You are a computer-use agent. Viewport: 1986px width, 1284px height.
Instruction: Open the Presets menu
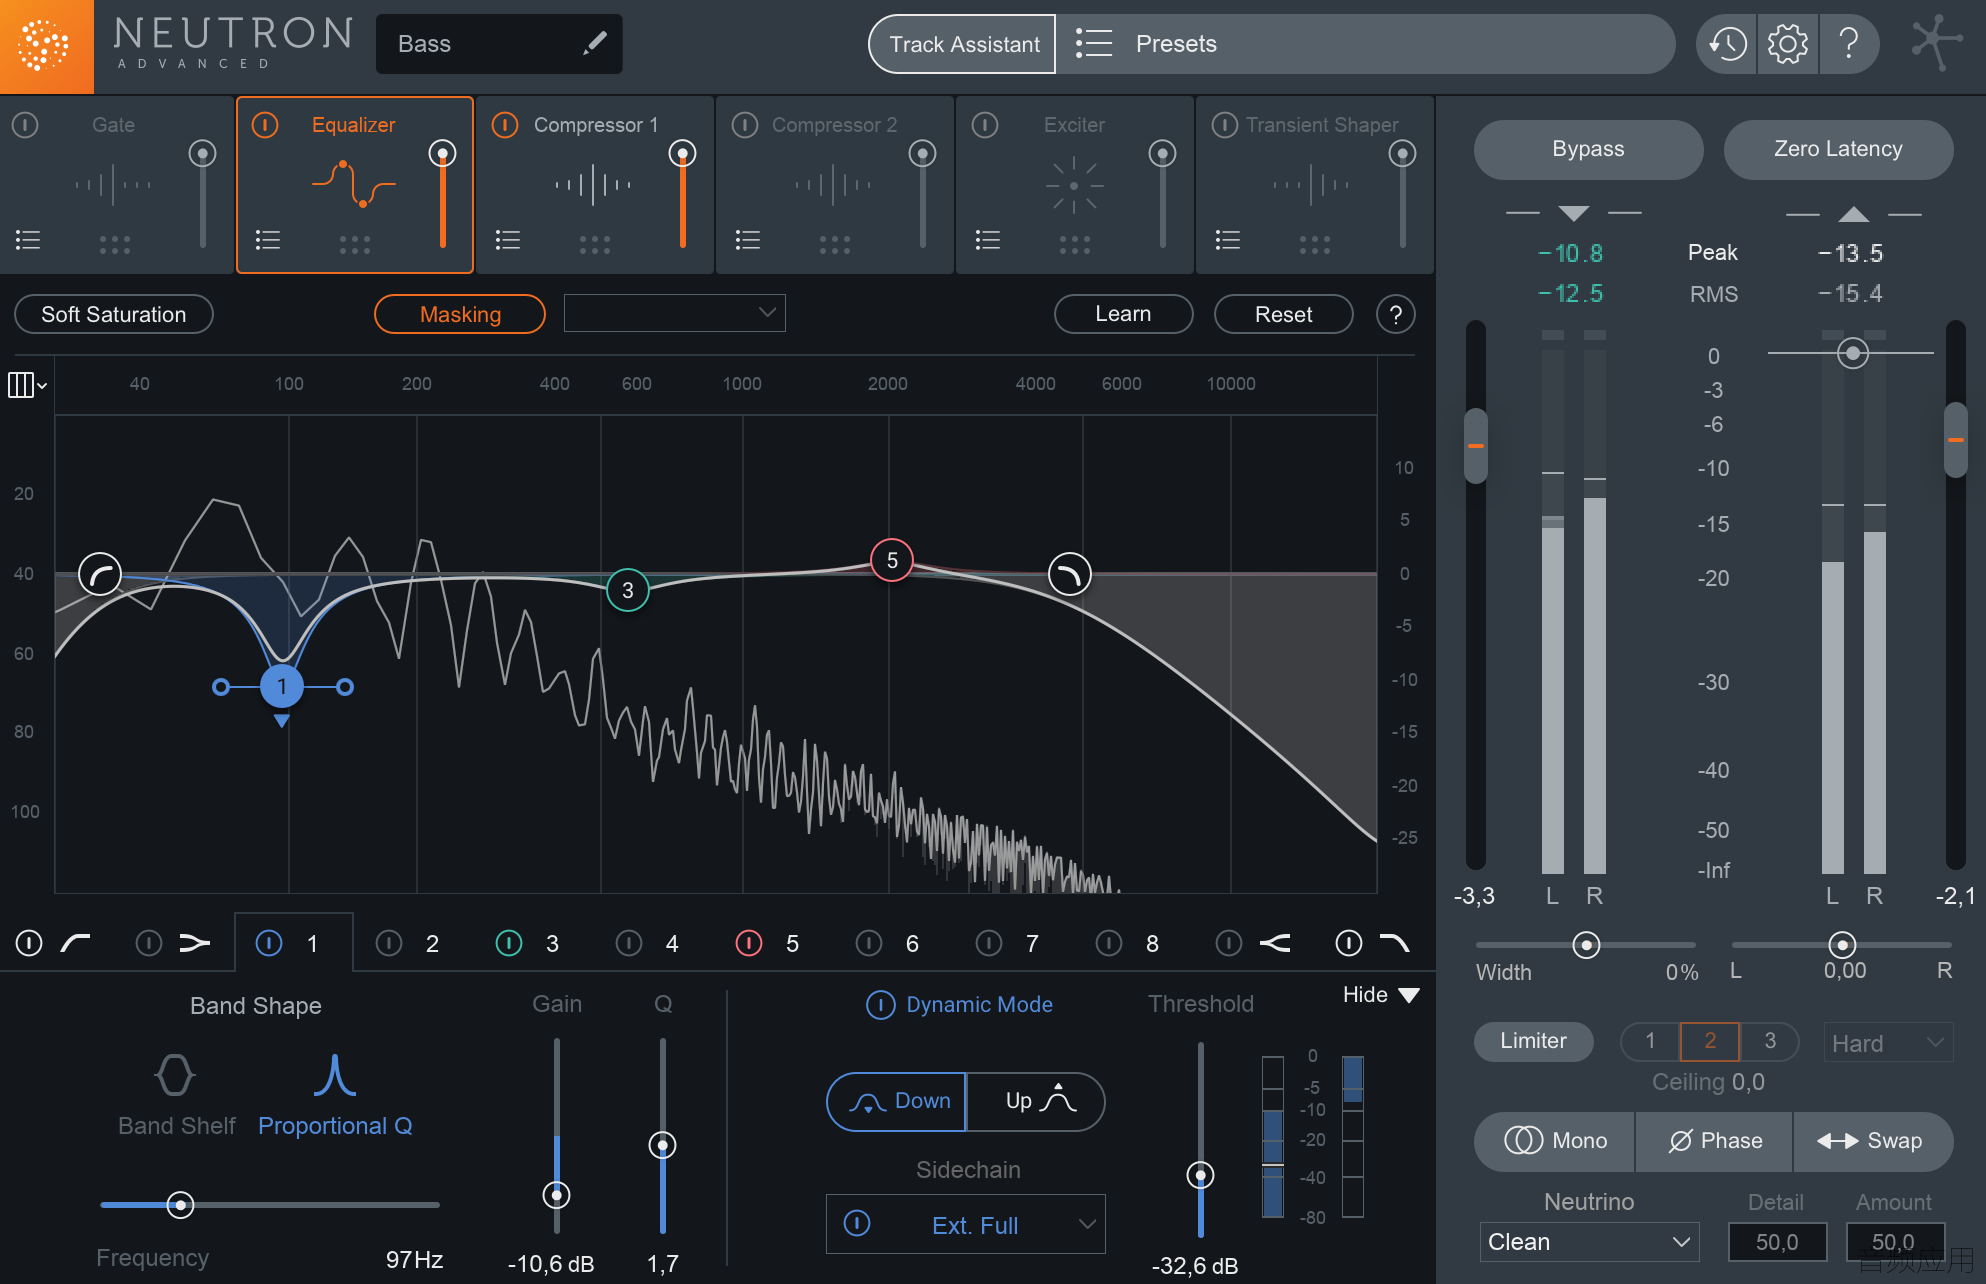(1365, 44)
